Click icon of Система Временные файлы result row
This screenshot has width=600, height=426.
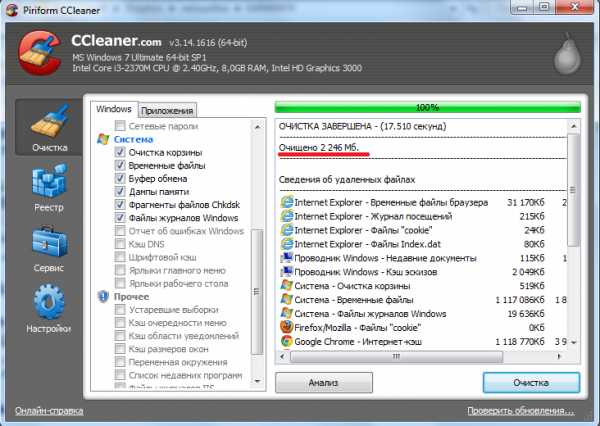pyautogui.click(x=287, y=299)
